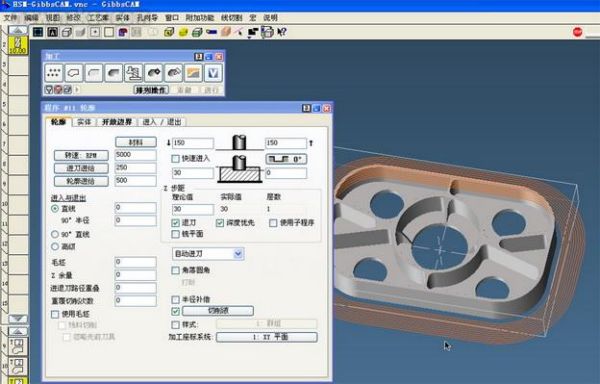
Task: Enable the 铣平面 checkbox
Action: pyautogui.click(x=175, y=234)
